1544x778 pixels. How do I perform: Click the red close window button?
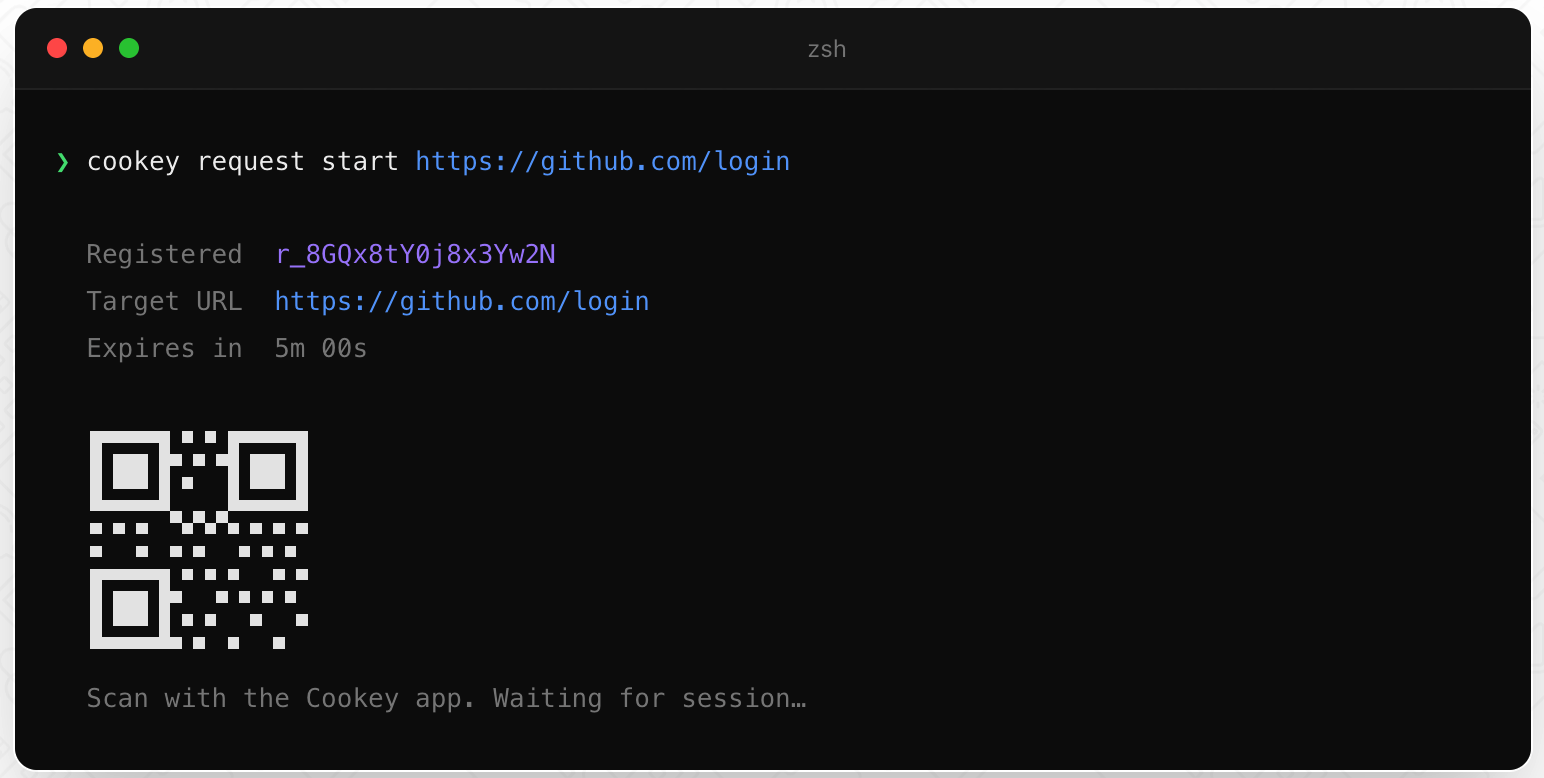[57, 48]
